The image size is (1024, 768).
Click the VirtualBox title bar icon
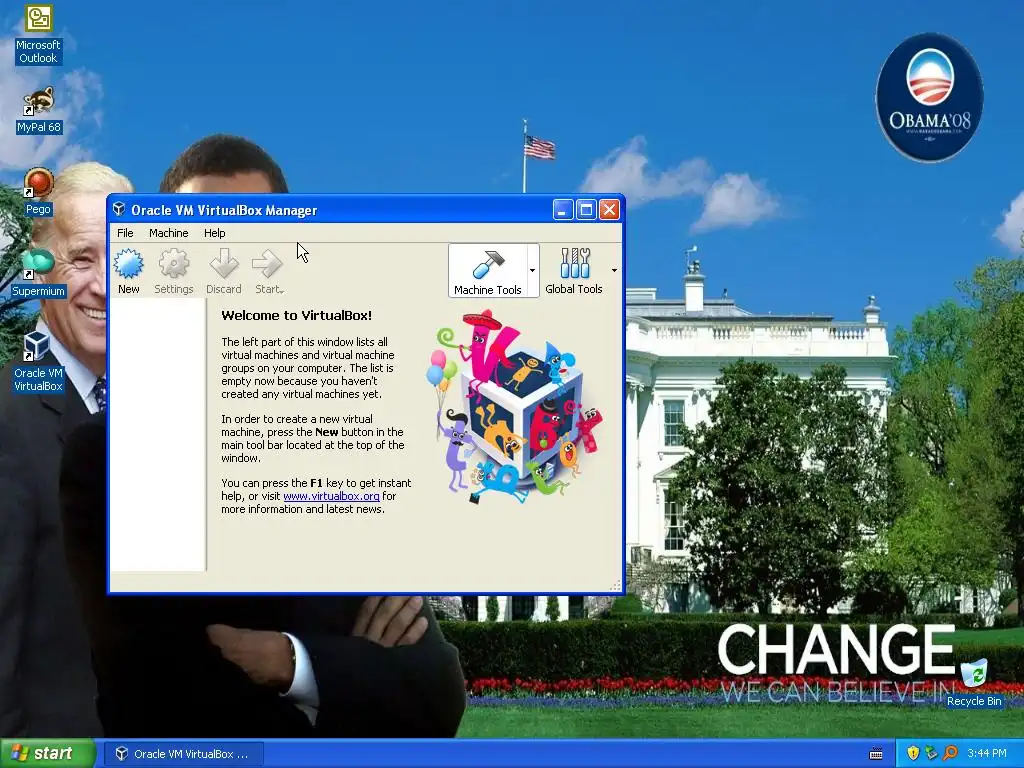[x=119, y=210]
